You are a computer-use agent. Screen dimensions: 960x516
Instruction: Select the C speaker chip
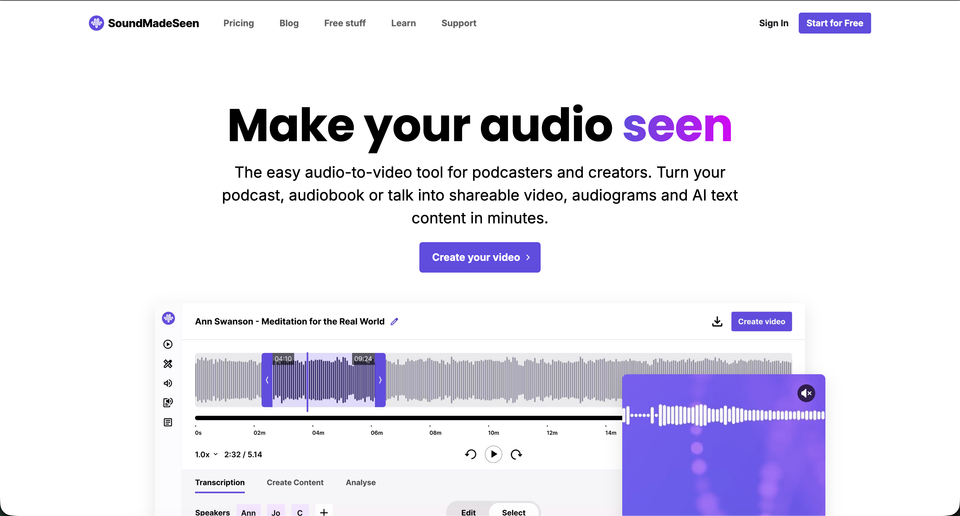300,512
